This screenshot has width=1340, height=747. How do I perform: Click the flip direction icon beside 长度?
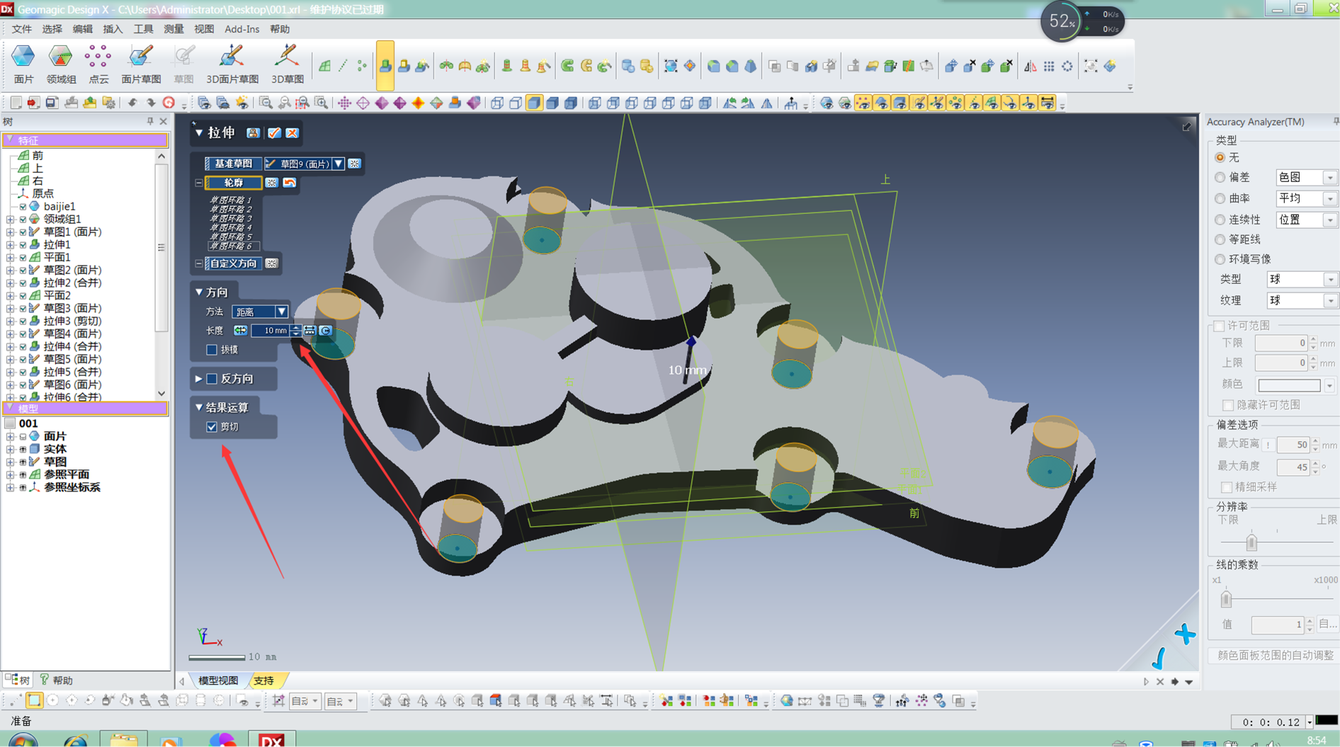(x=240, y=330)
